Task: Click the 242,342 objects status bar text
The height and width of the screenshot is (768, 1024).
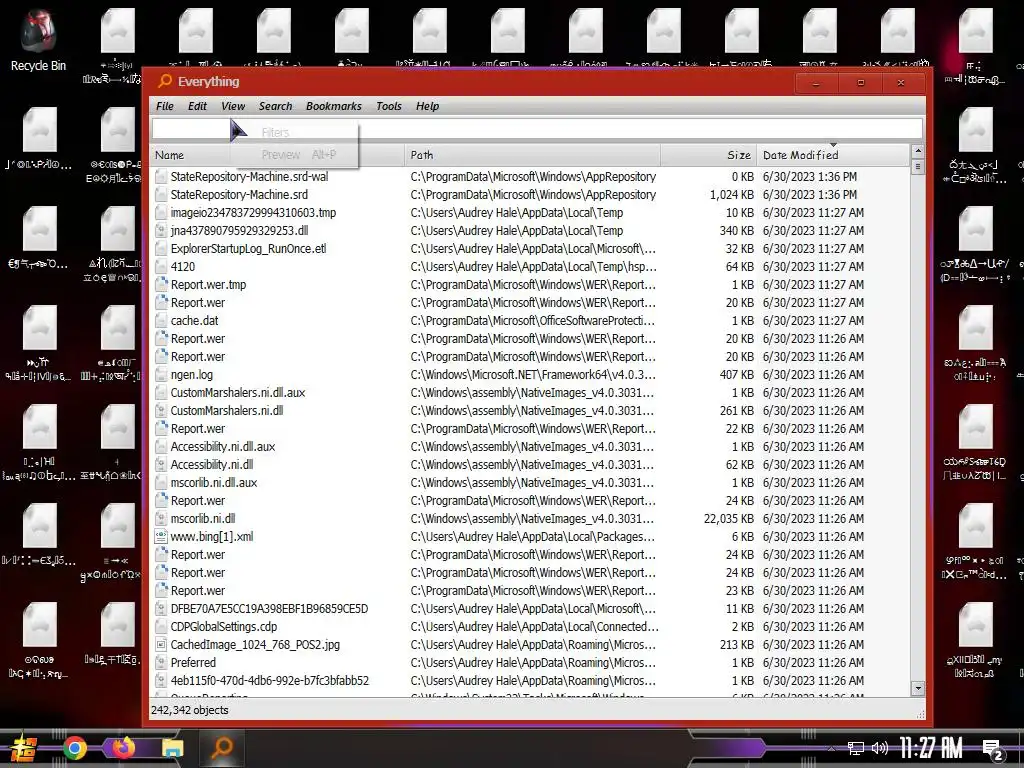Action: [x=189, y=710]
